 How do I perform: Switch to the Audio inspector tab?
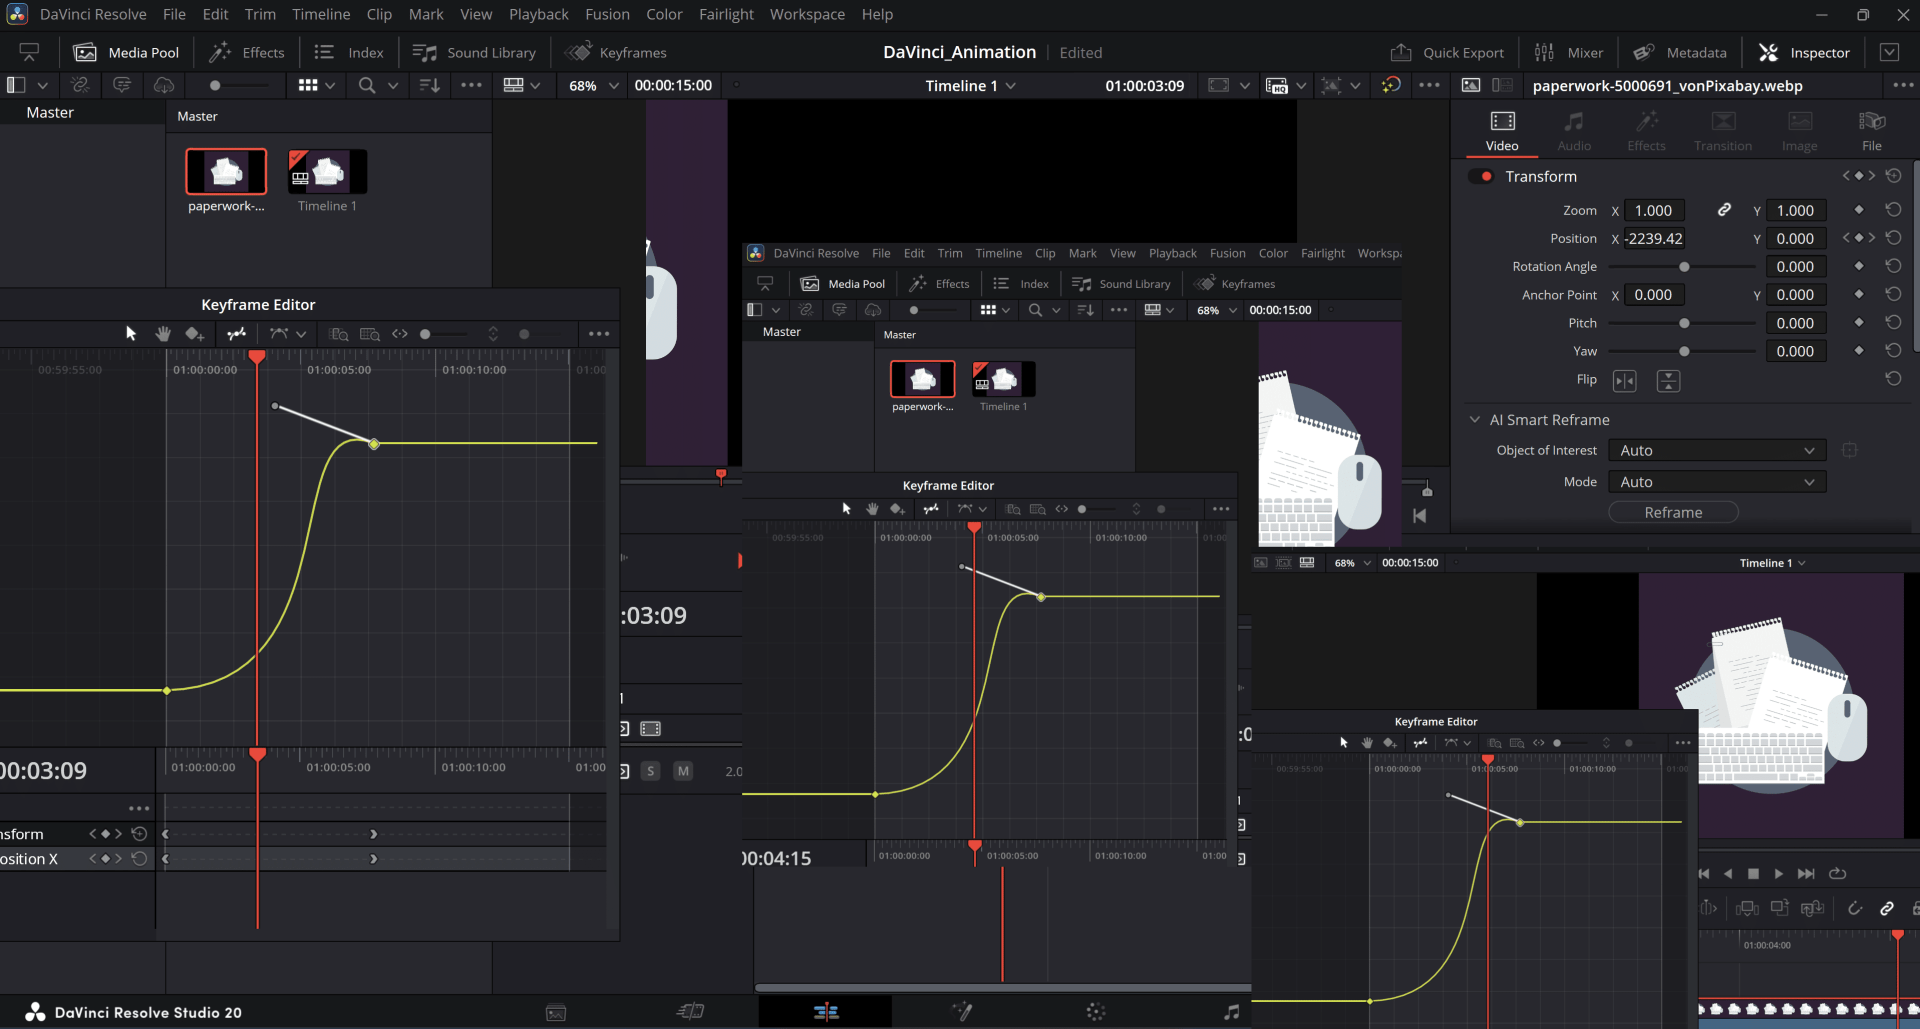click(x=1573, y=130)
